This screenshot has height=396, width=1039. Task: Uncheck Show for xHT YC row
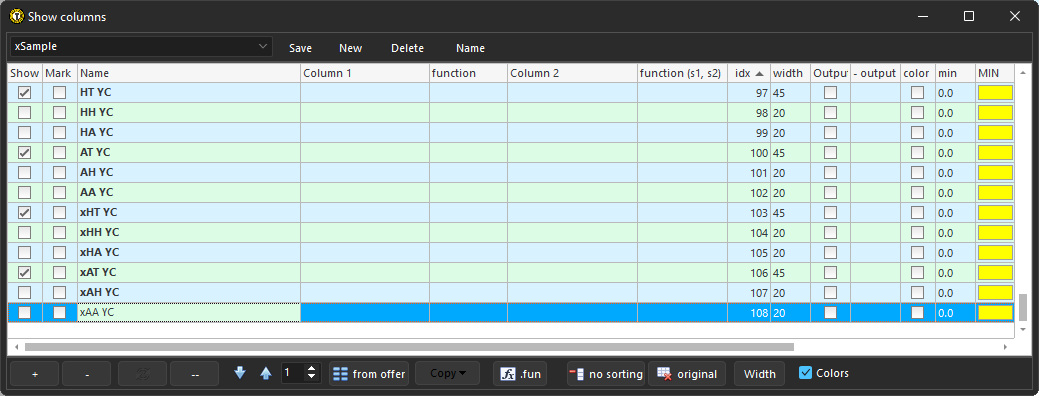pos(25,213)
